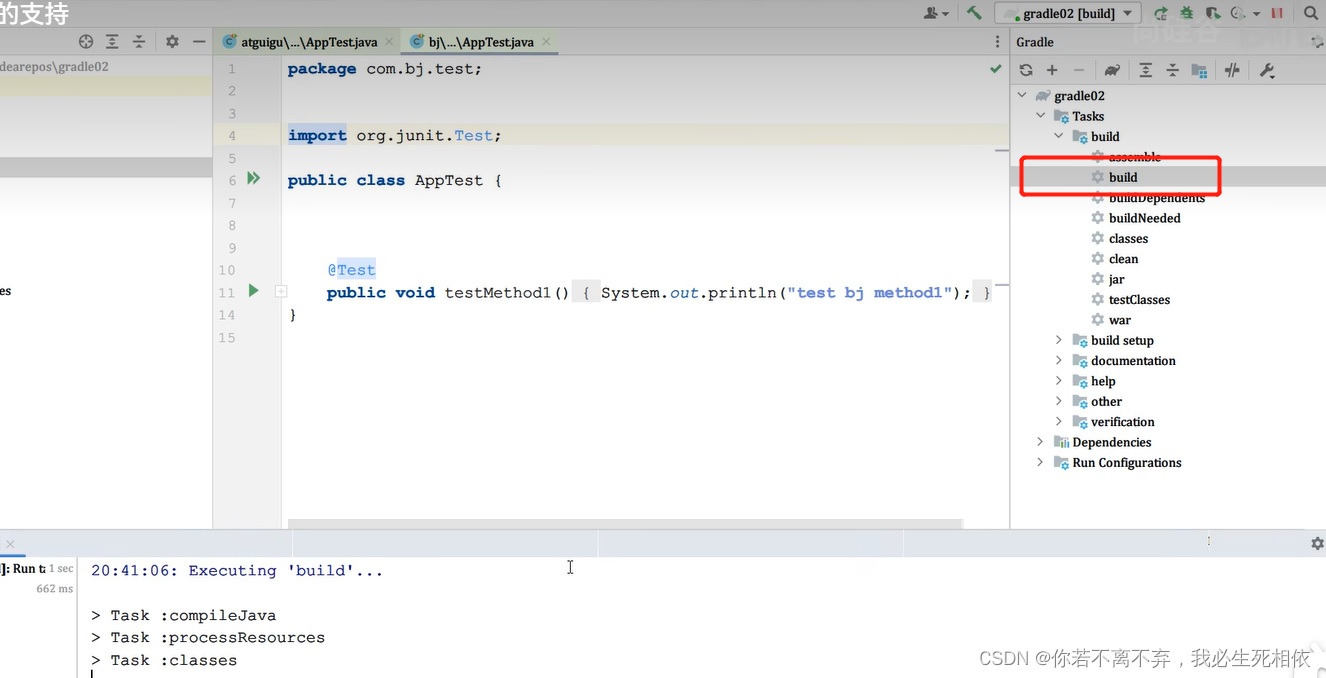Click the editor horizontal scrollbar
The width and height of the screenshot is (1326, 678).
(625, 523)
